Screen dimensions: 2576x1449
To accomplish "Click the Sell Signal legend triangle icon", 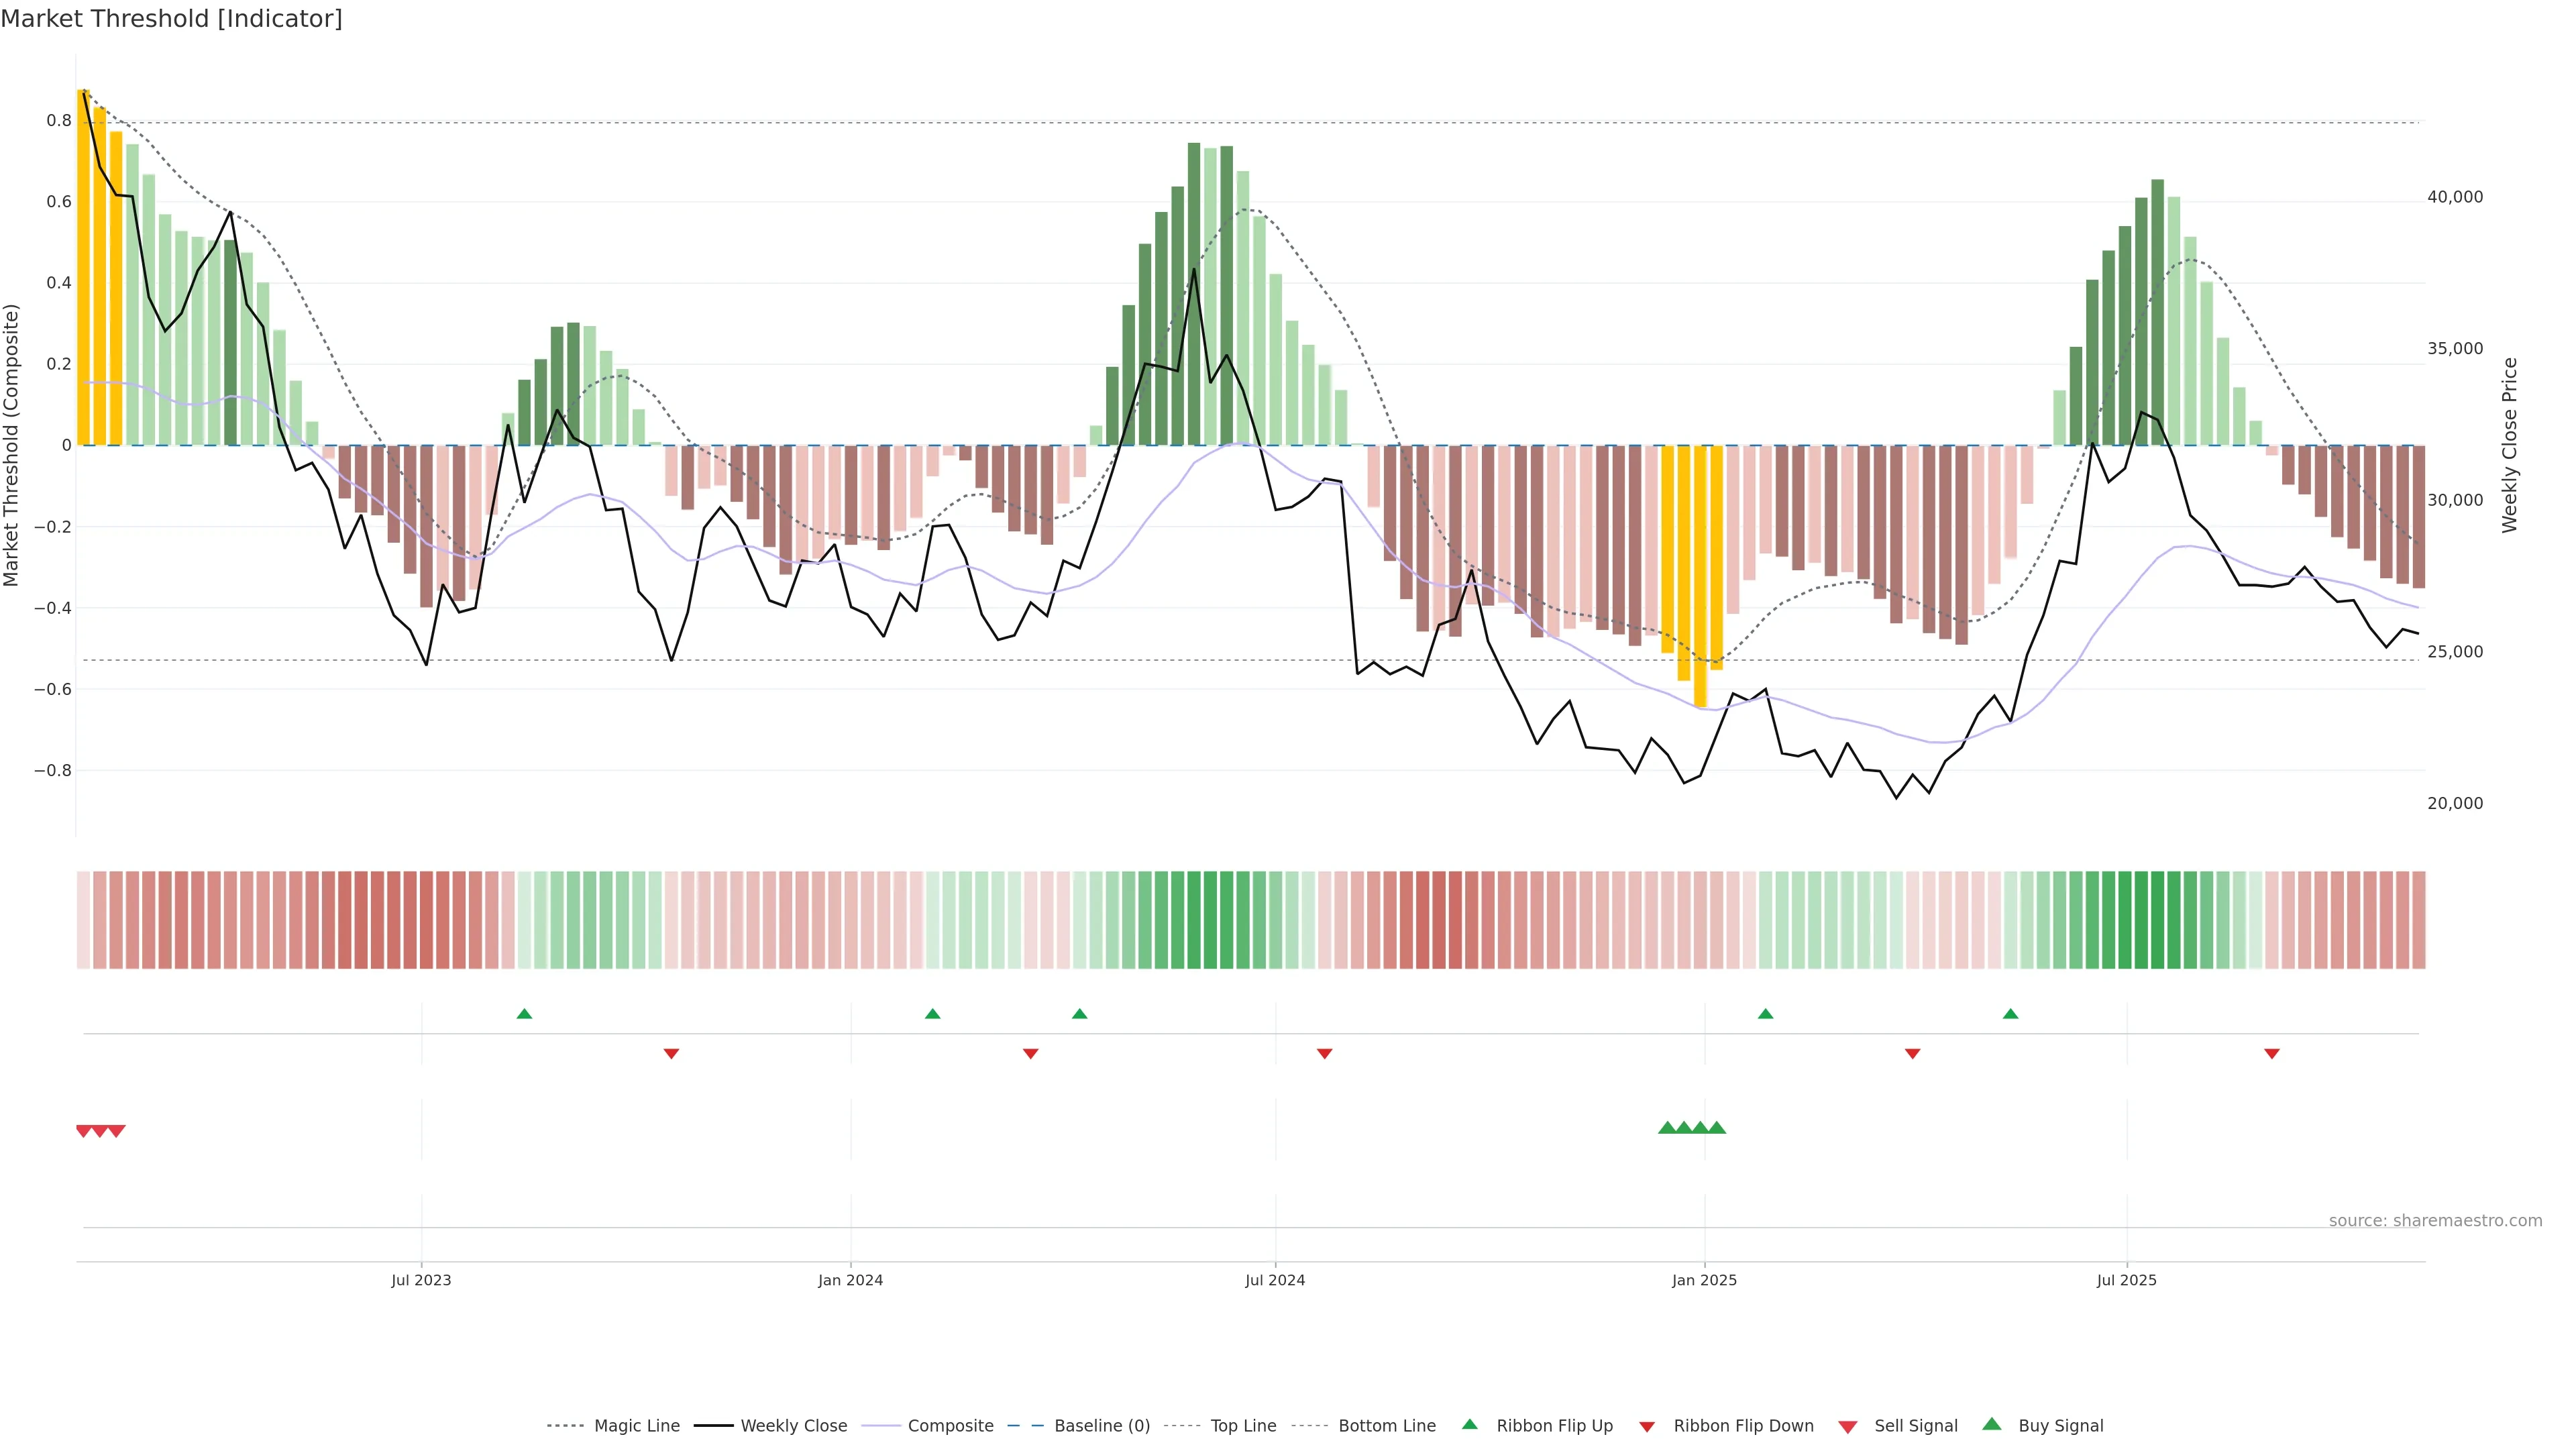I will pos(1847,1426).
